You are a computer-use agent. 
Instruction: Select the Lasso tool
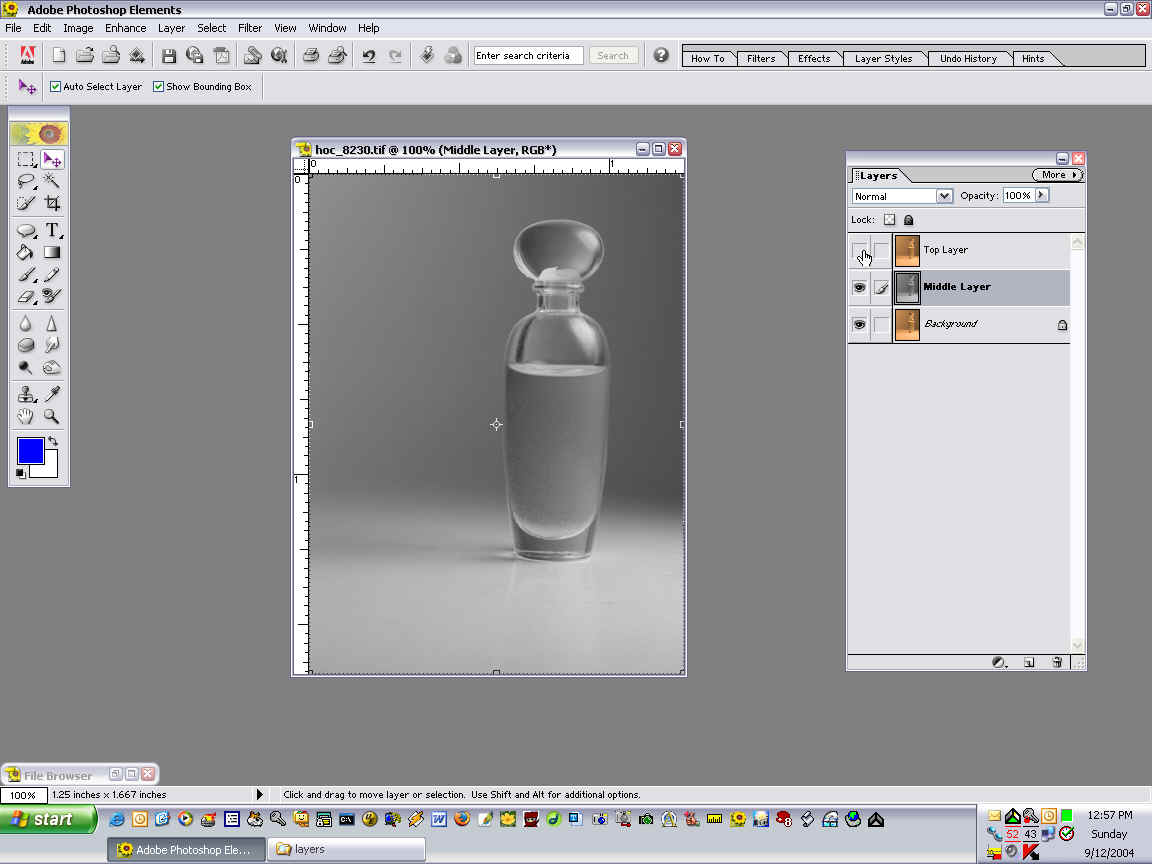(x=26, y=181)
